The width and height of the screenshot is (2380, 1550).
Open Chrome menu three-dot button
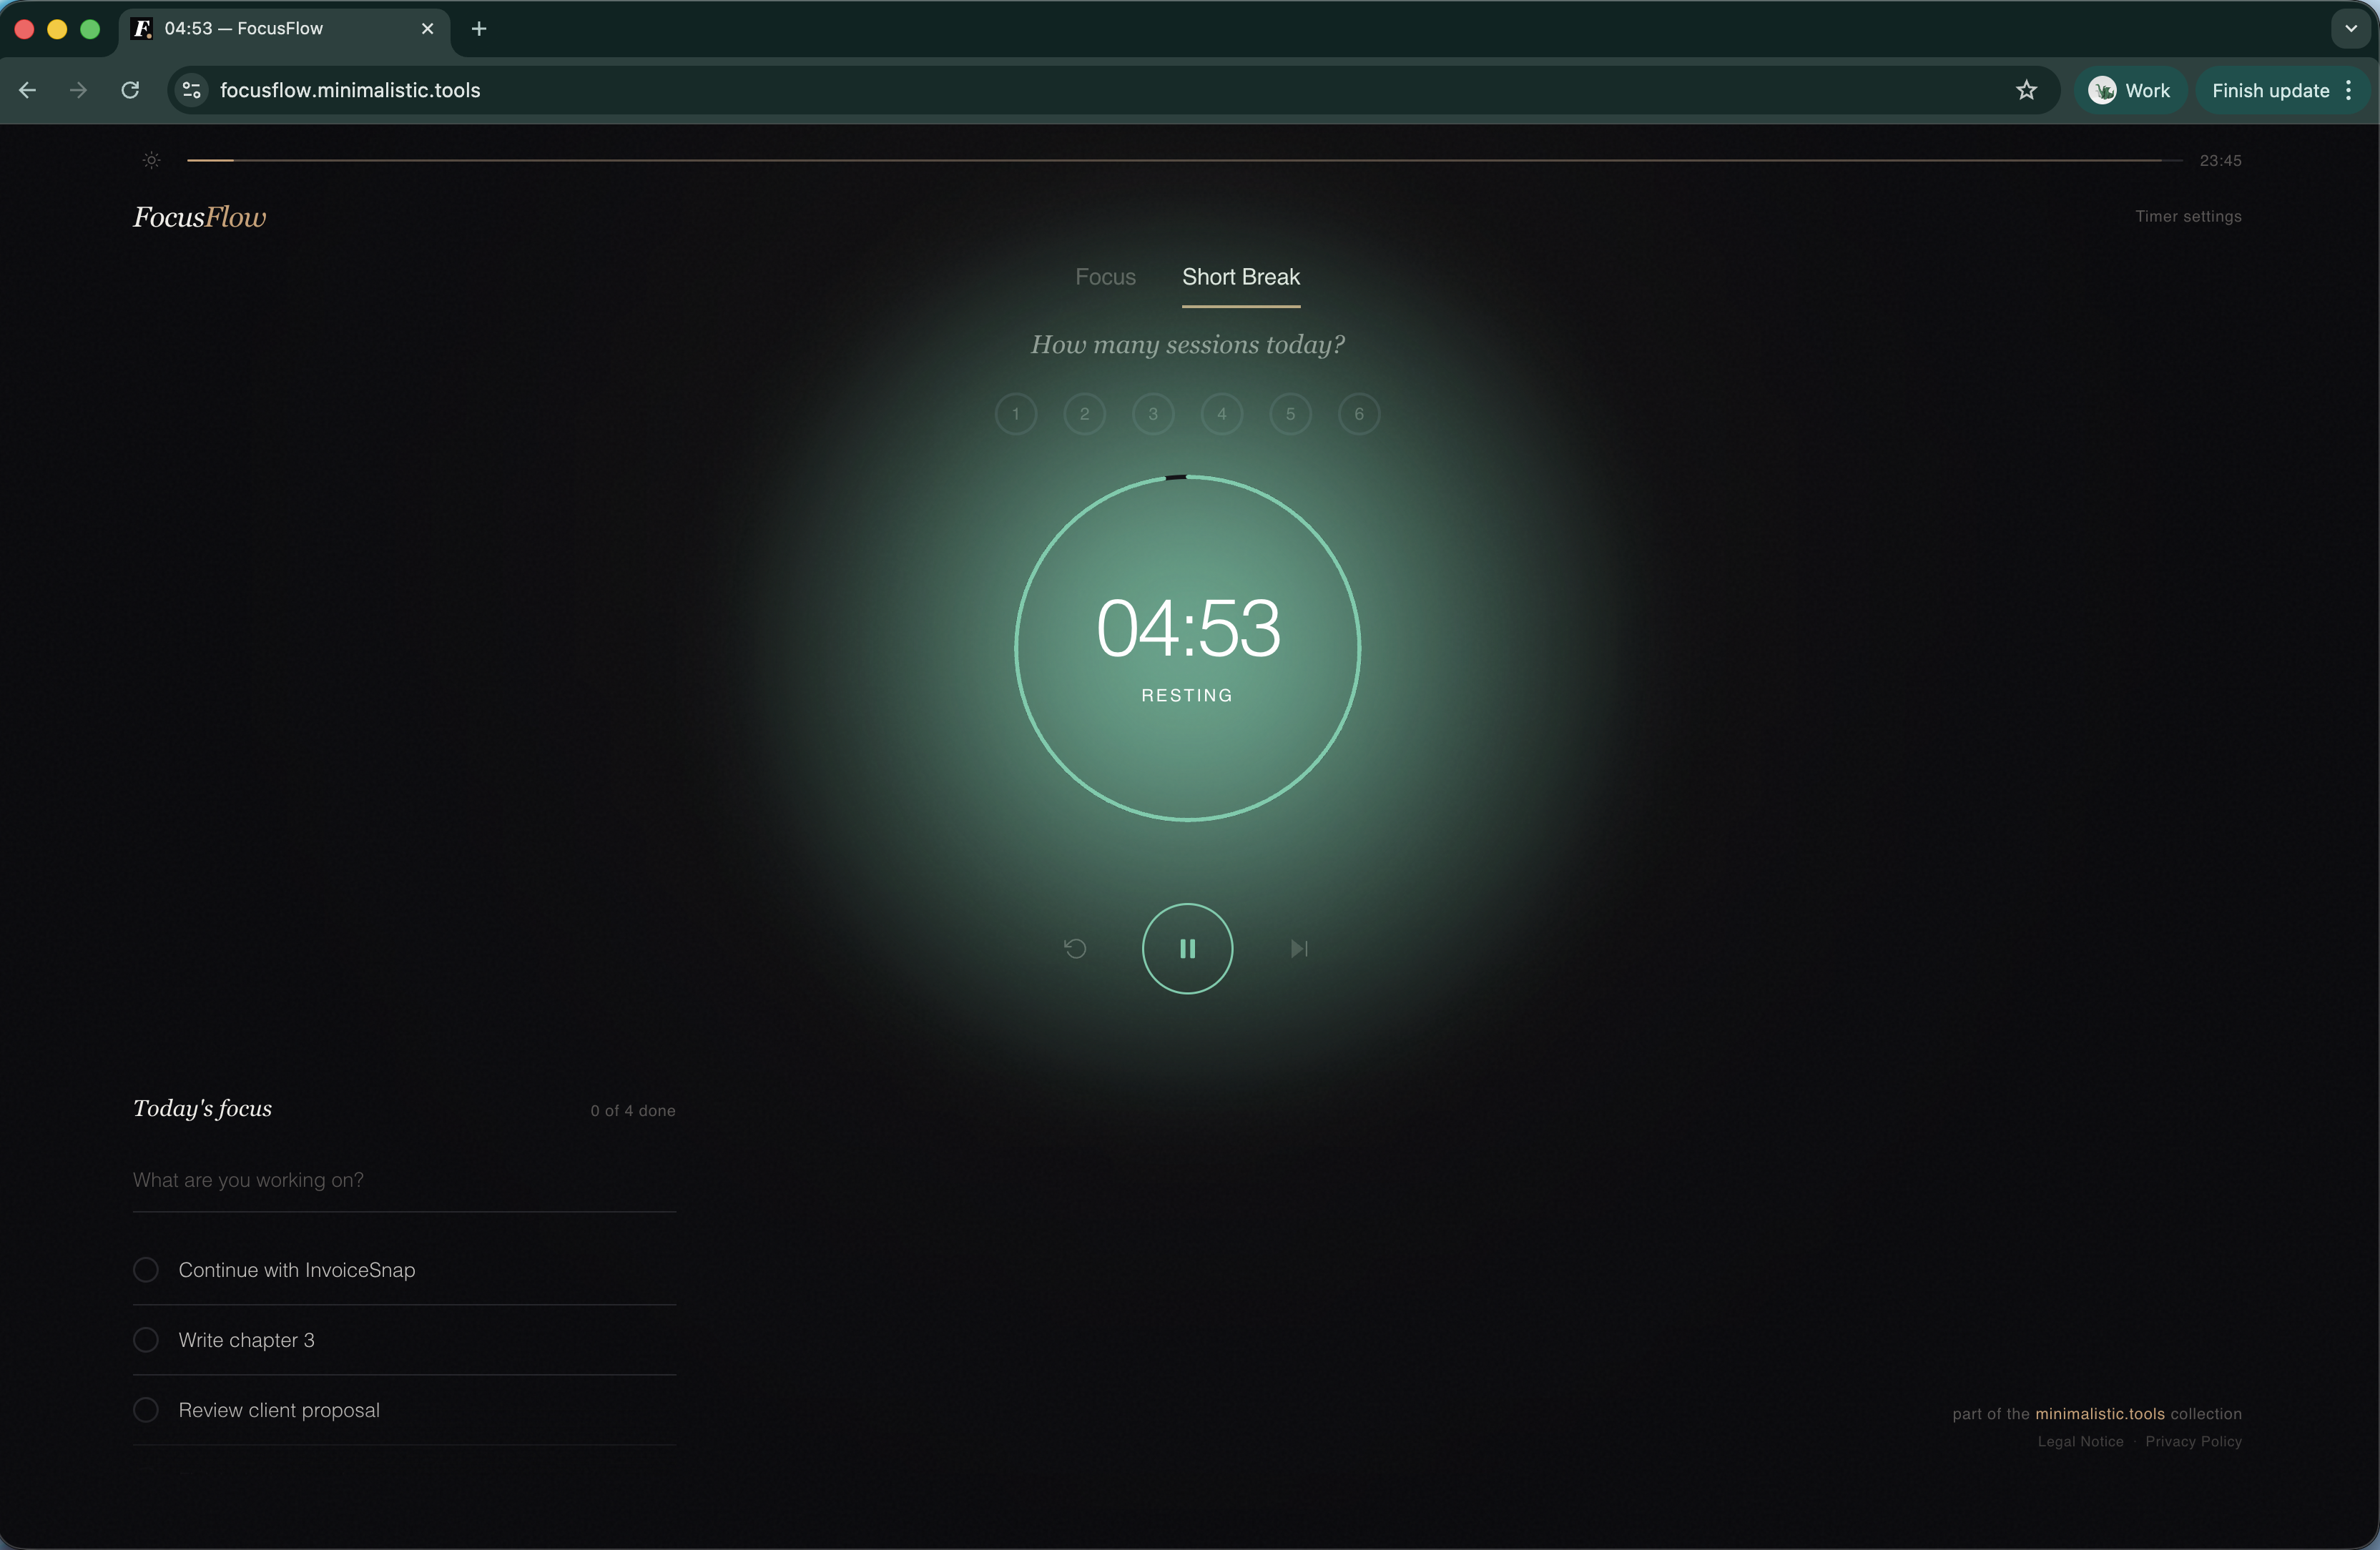(2349, 90)
